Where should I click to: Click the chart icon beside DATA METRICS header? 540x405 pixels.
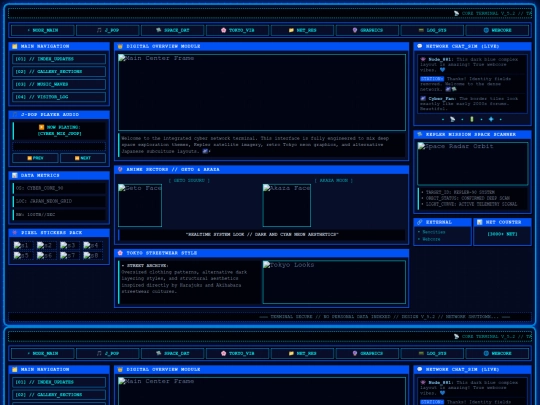pos(15,175)
